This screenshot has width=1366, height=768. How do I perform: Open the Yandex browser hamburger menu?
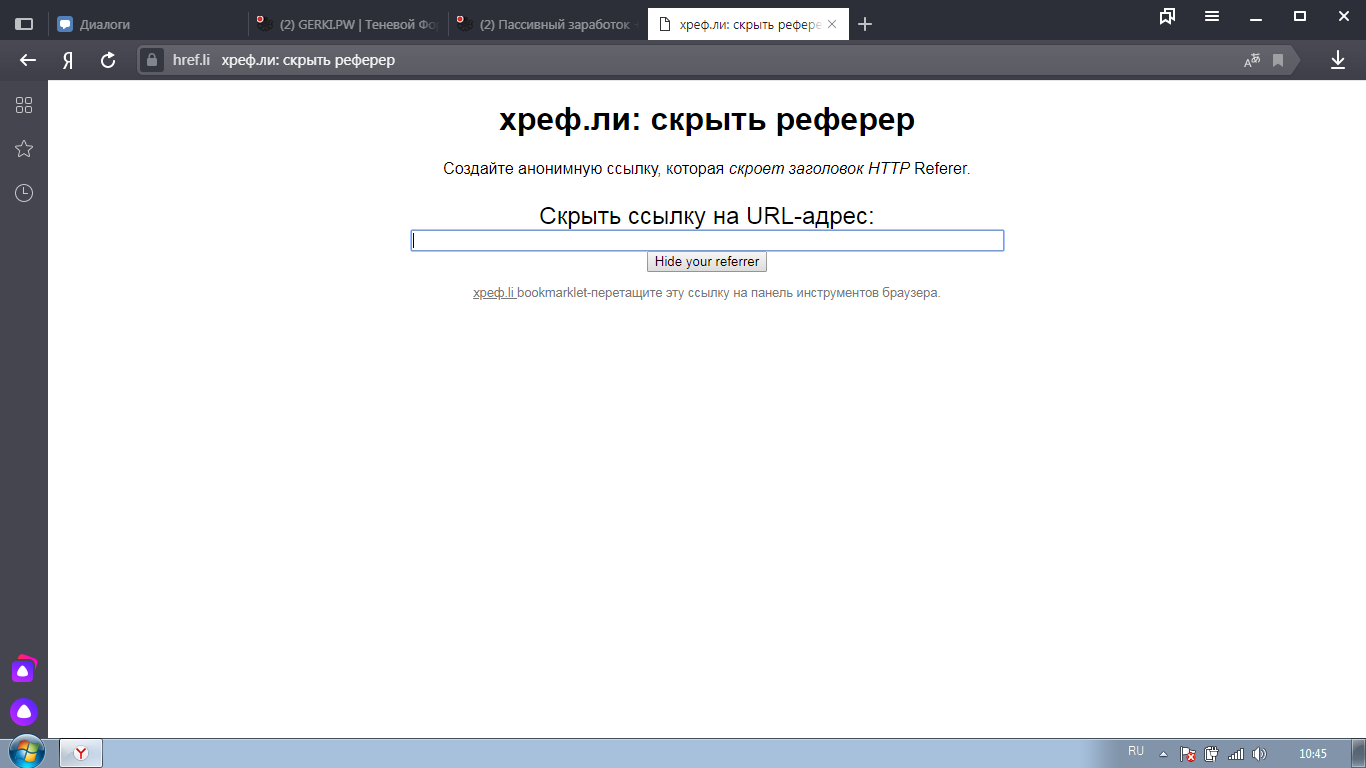[1212, 16]
